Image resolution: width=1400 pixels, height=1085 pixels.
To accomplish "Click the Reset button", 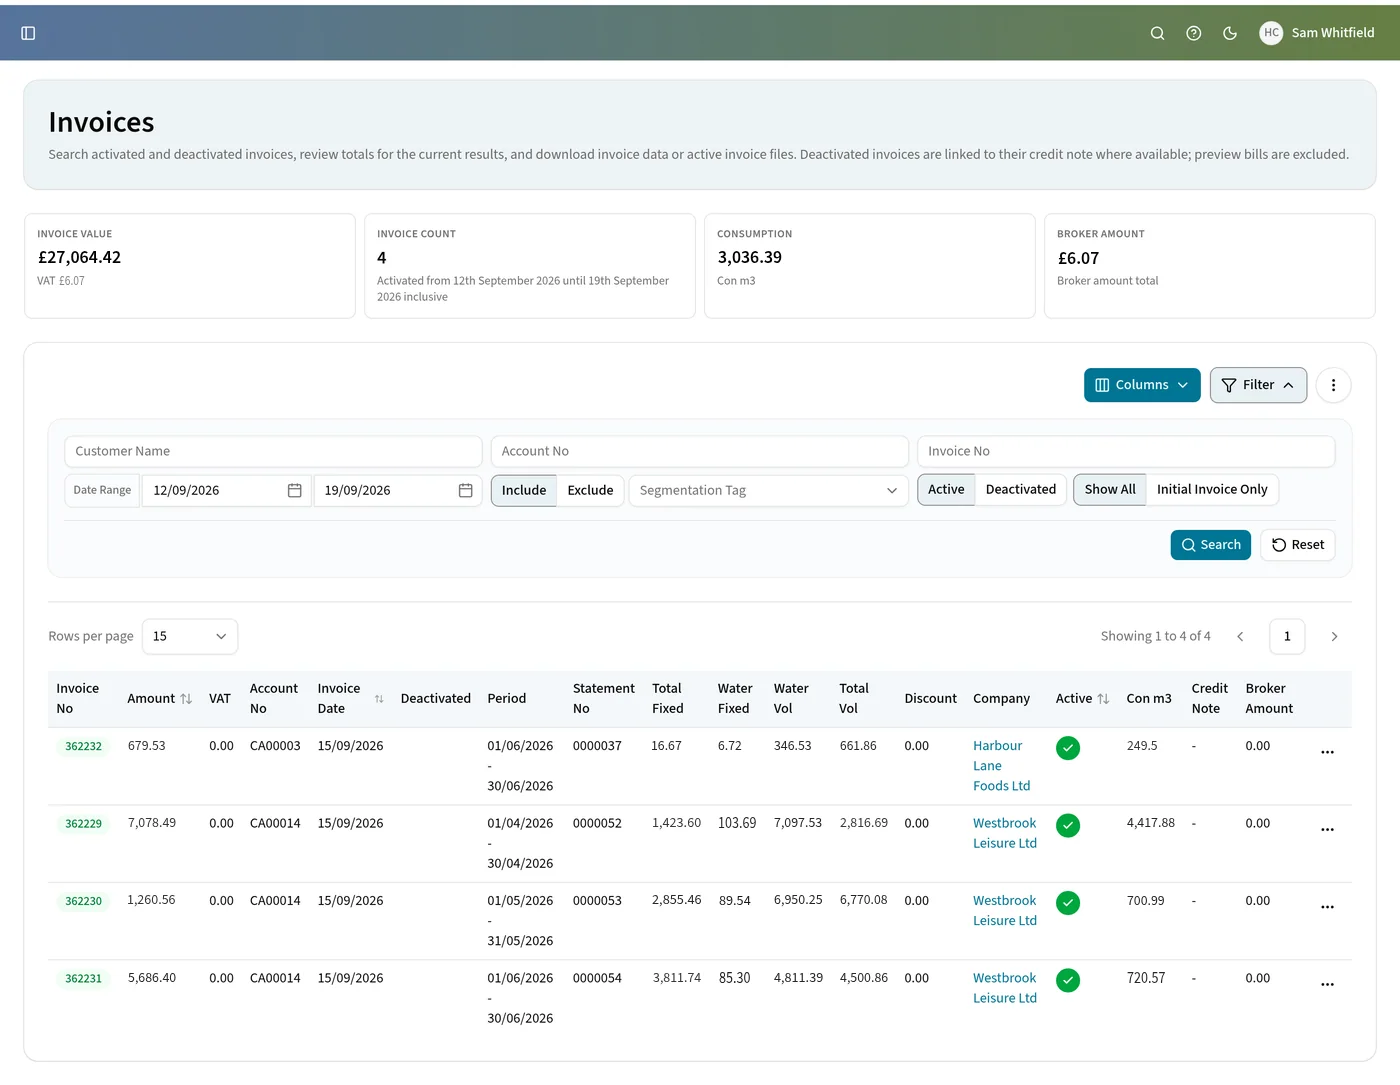I will 1298,545.
